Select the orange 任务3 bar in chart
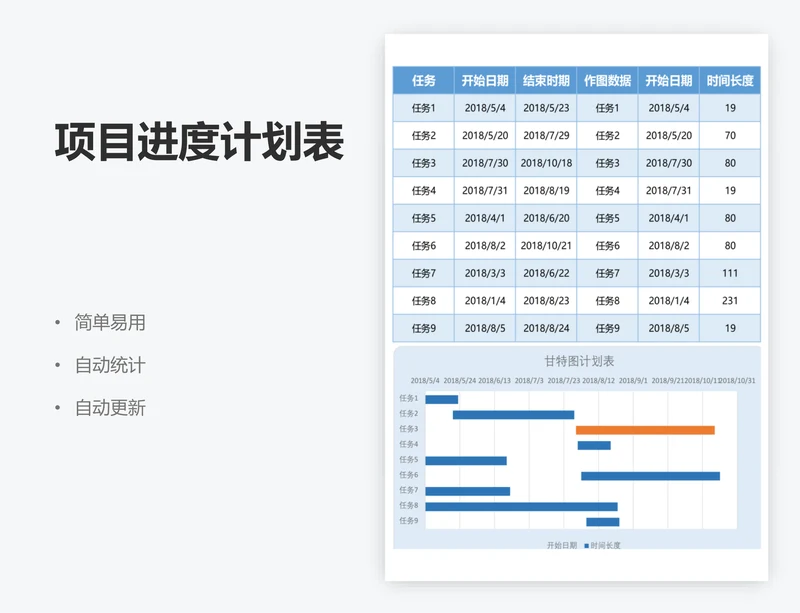800x613 pixels. coord(645,430)
